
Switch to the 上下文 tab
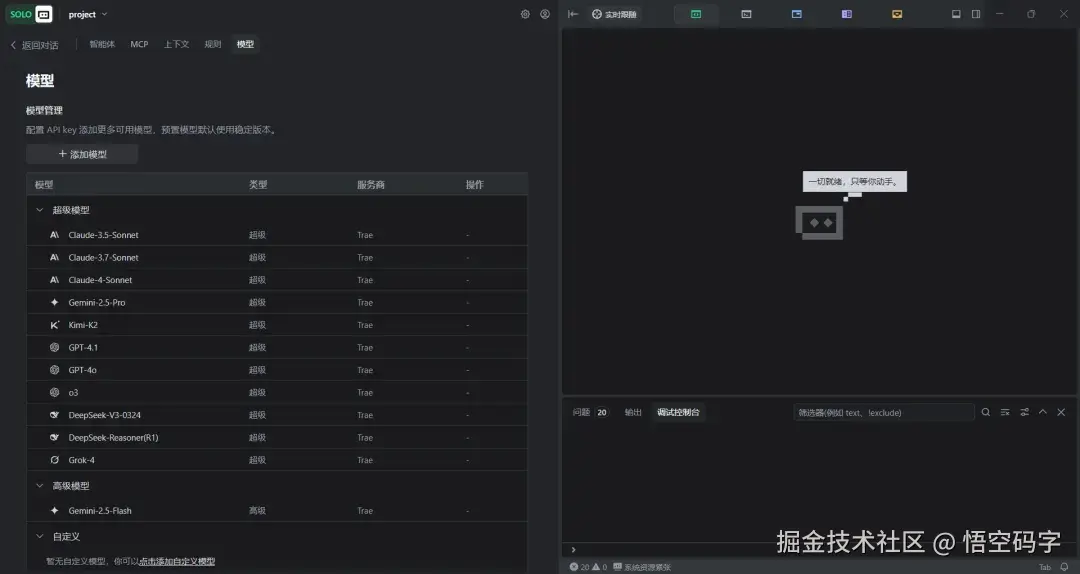pyautogui.click(x=176, y=44)
